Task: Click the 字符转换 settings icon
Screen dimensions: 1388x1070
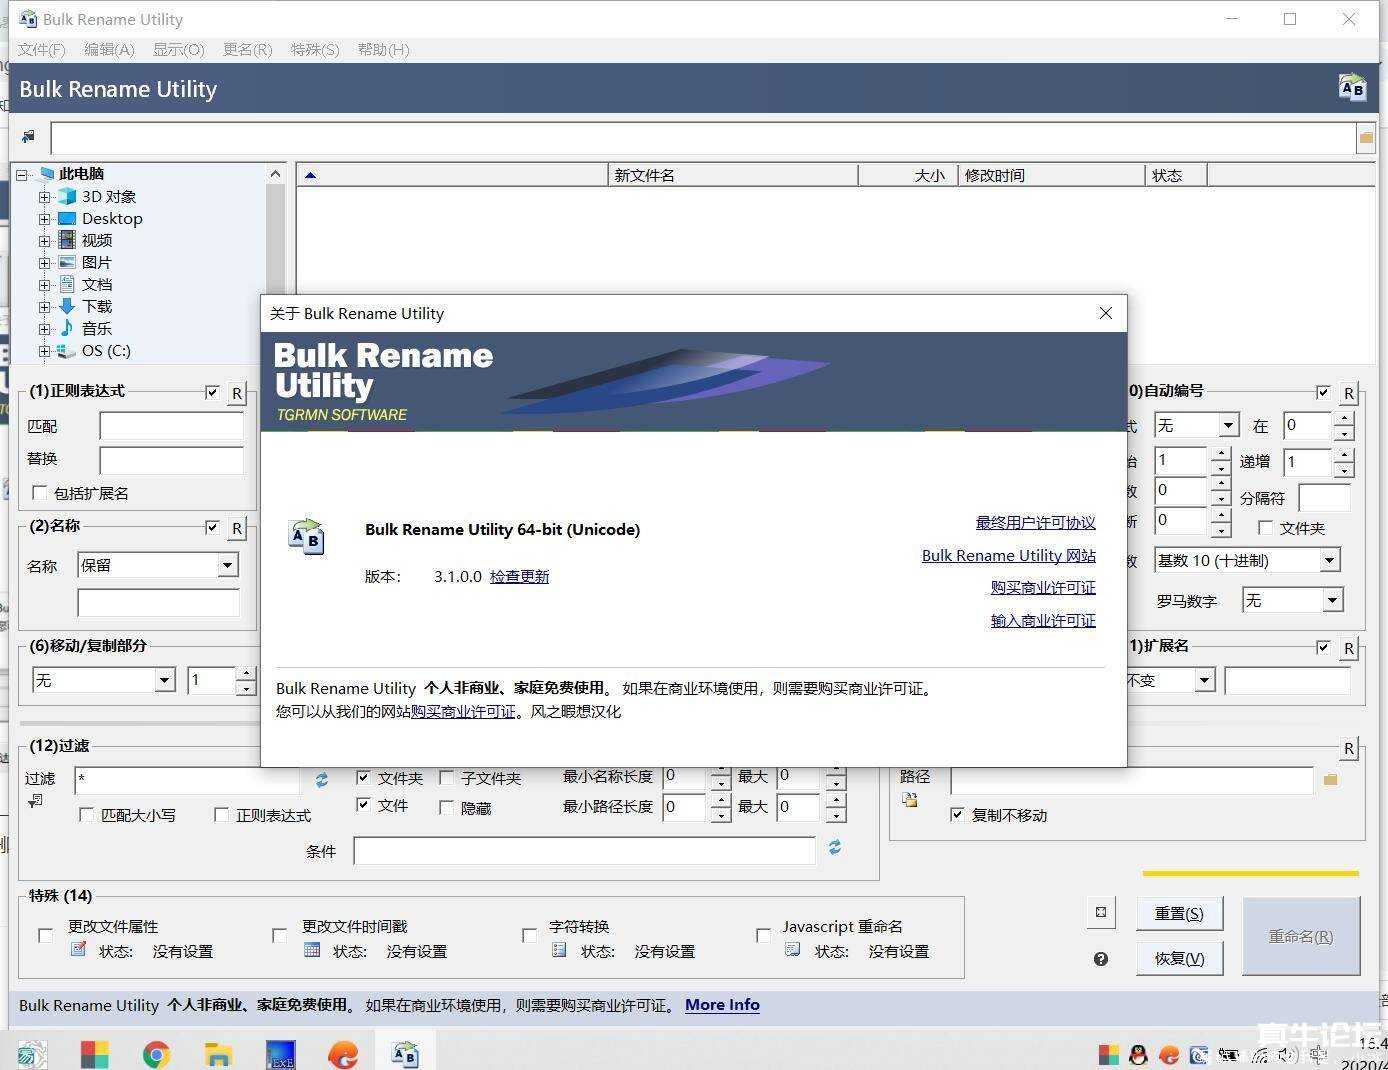Action: click(559, 949)
